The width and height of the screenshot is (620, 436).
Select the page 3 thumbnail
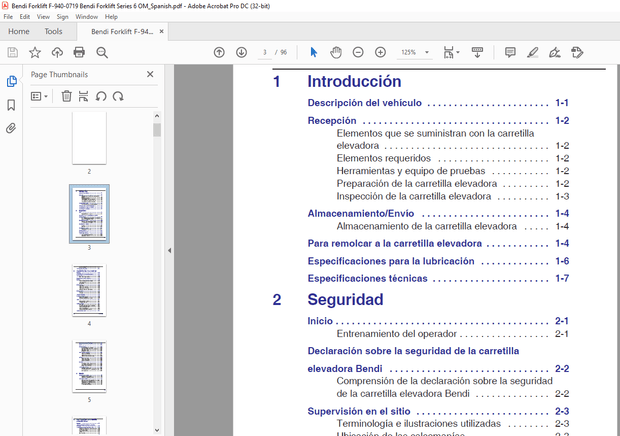coord(89,214)
